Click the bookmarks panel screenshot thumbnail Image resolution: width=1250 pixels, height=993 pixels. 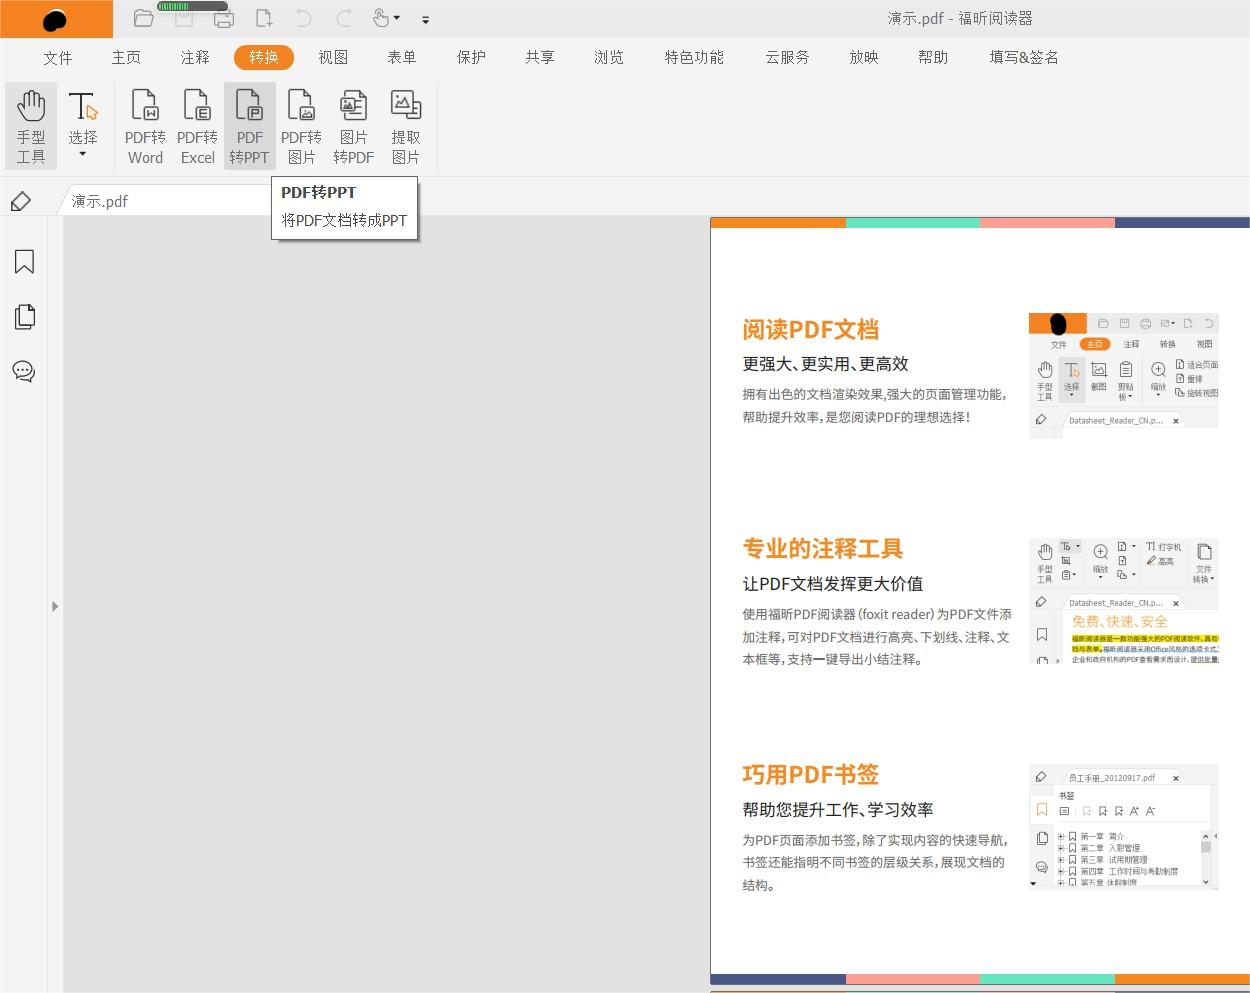click(1123, 827)
